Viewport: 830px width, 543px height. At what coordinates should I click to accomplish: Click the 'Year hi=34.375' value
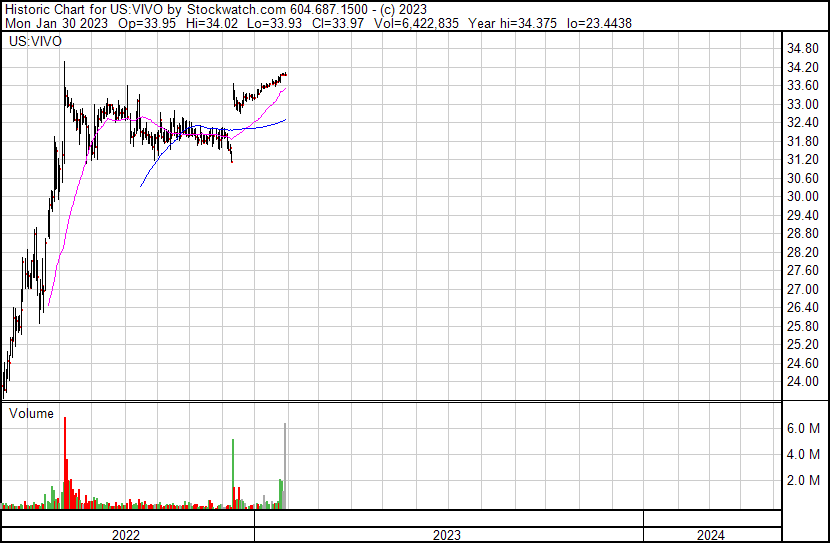click(x=512, y=23)
